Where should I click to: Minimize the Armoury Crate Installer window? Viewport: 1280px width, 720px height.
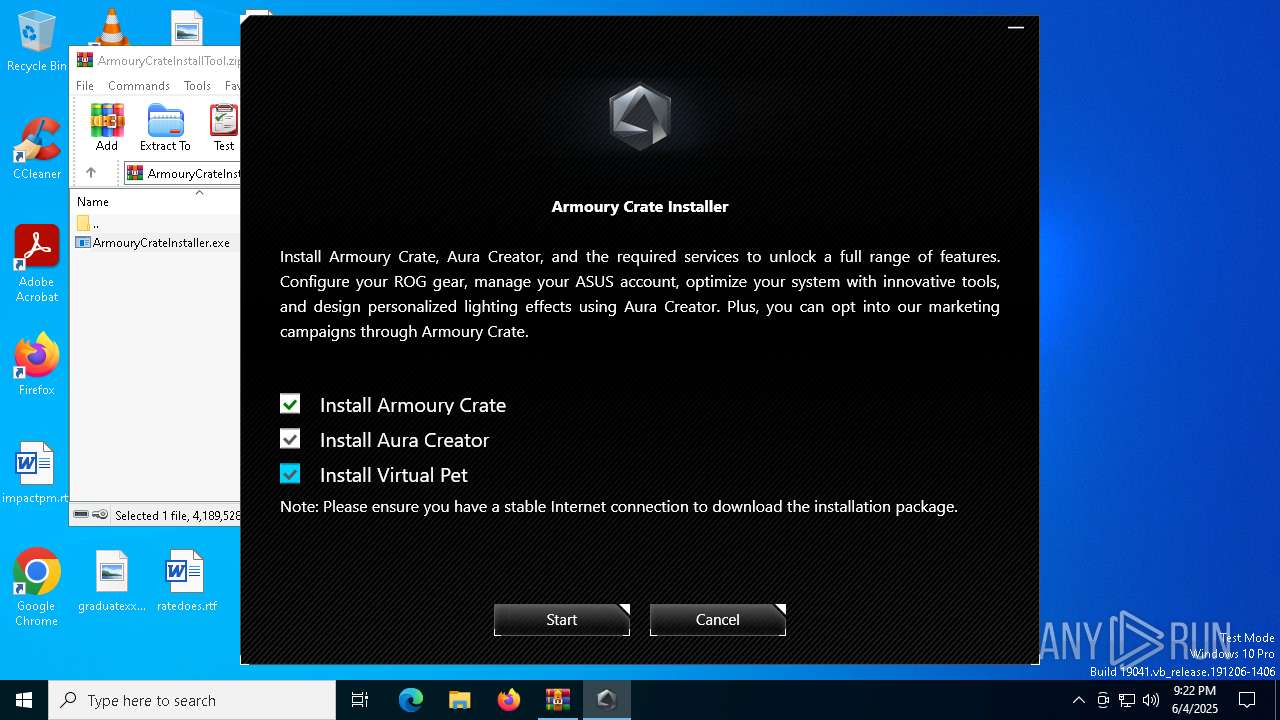coord(1016,28)
